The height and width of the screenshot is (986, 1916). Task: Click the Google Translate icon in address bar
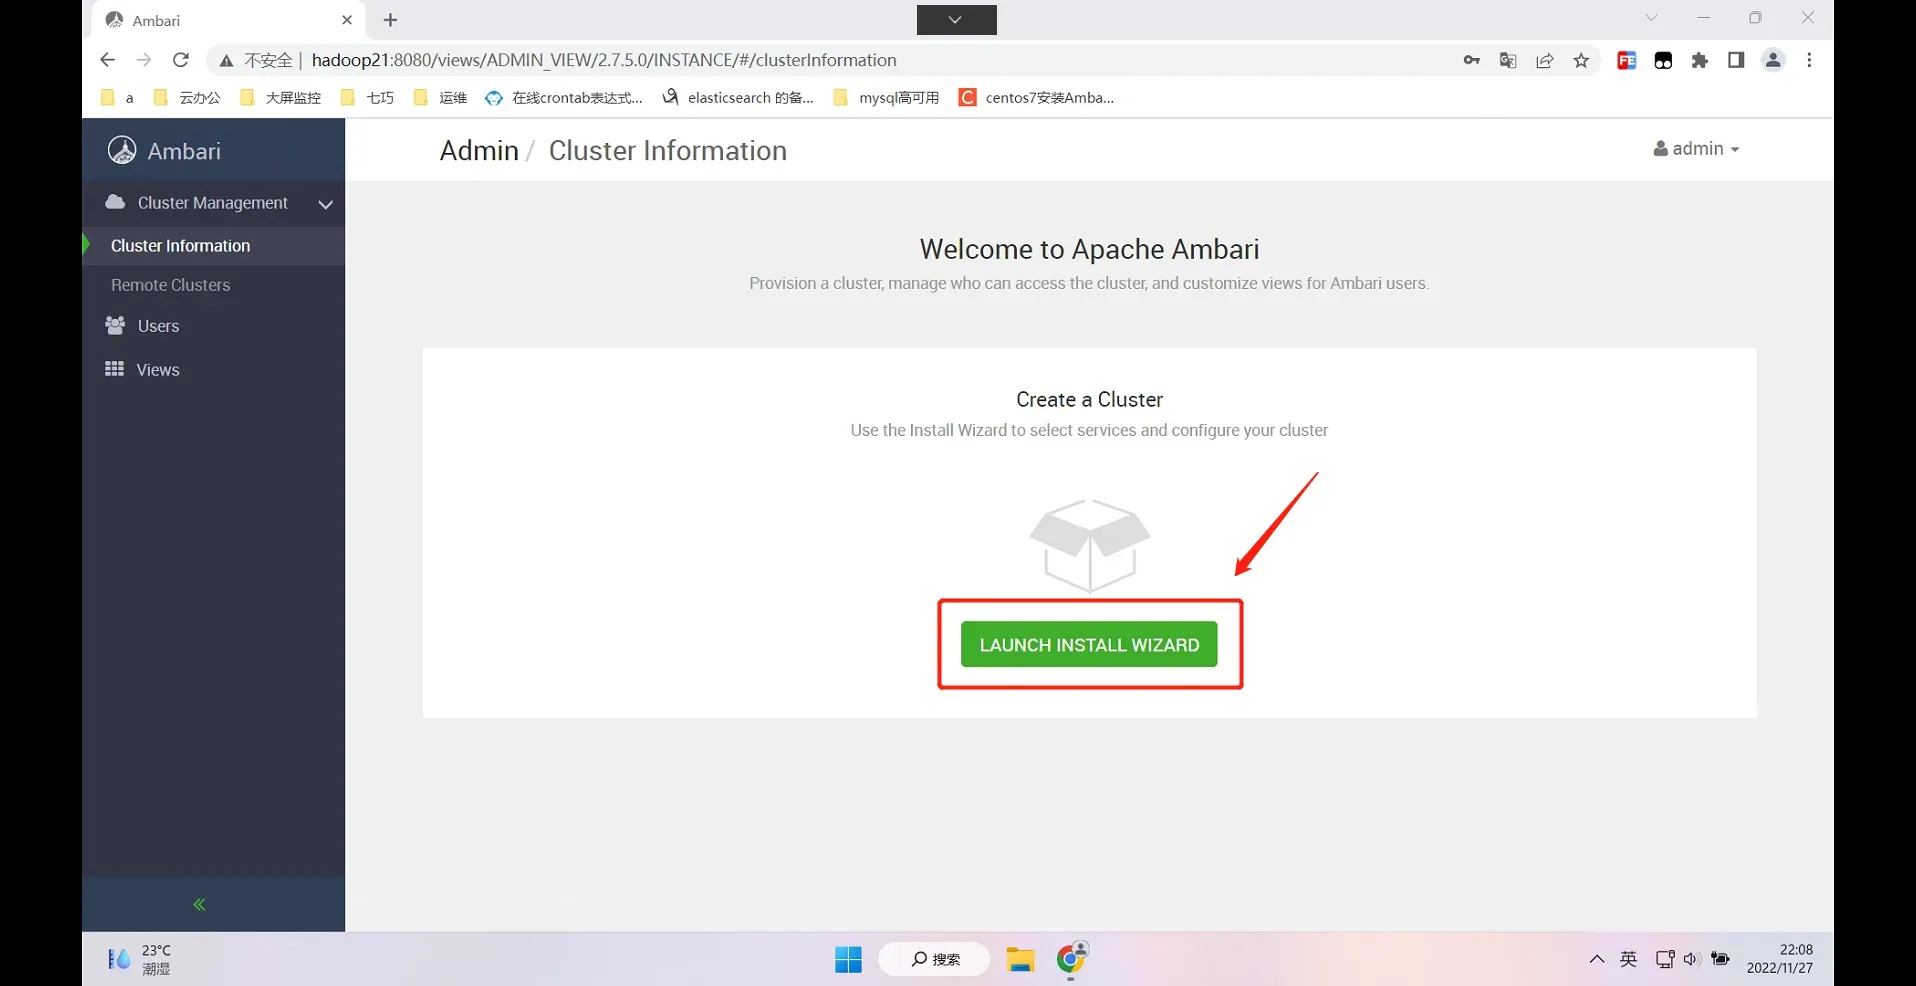click(1508, 61)
